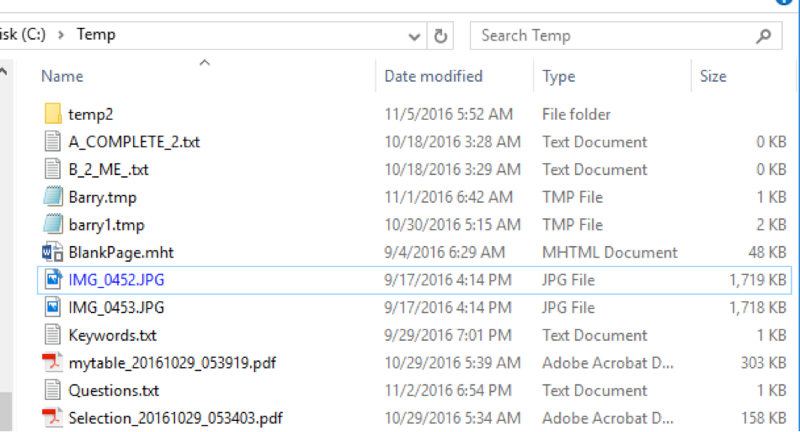Click the Temp breadcrumb in address bar
The height and width of the screenshot is (432, 800).
(x=96, y=34)
